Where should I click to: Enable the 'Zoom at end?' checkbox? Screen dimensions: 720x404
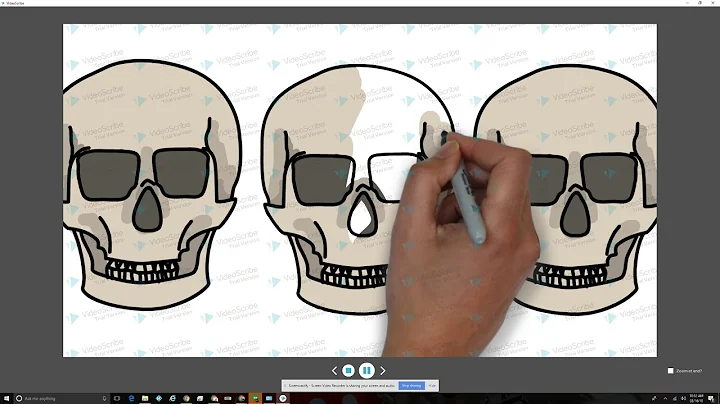[670, 370]
